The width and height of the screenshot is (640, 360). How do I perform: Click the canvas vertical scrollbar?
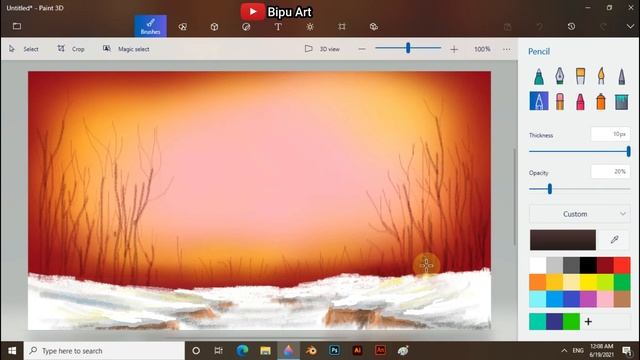pyautogui.click(x=514, y=197)
